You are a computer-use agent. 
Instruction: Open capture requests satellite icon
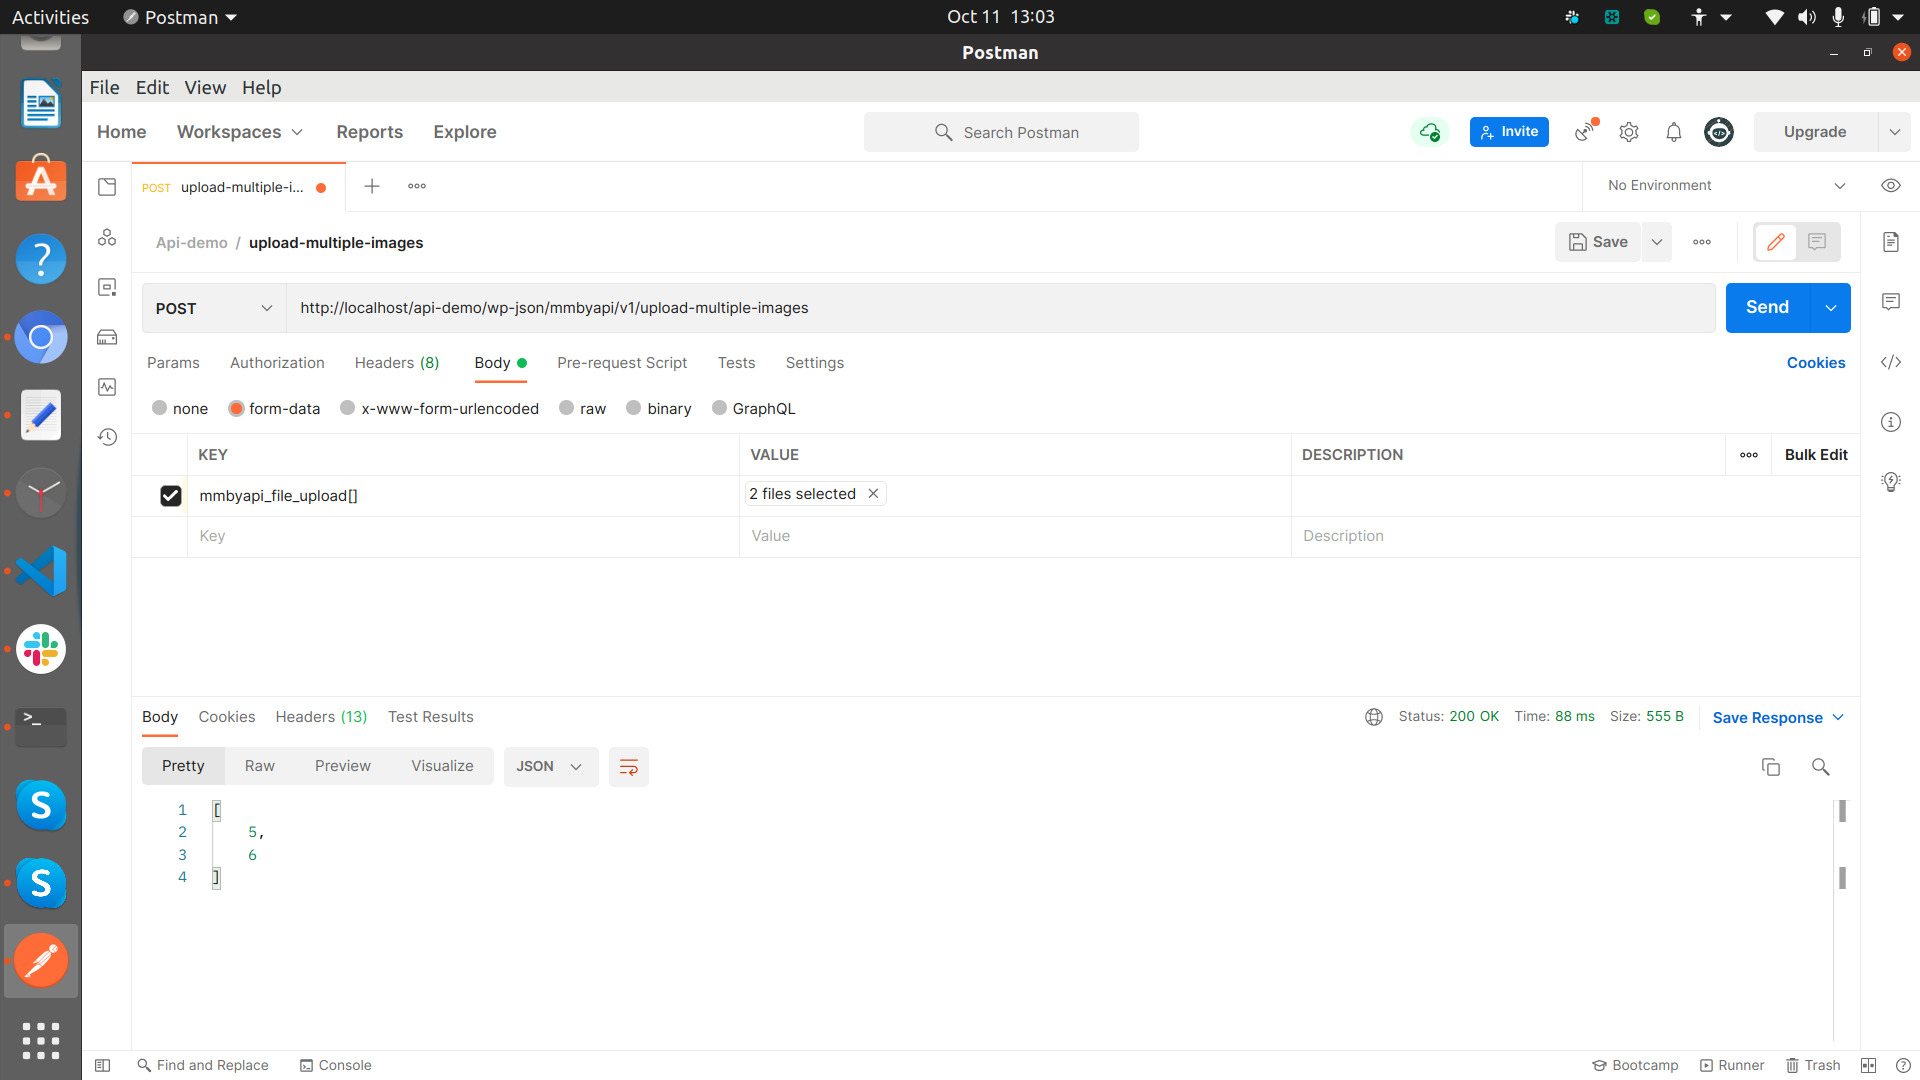point(1586,131)
